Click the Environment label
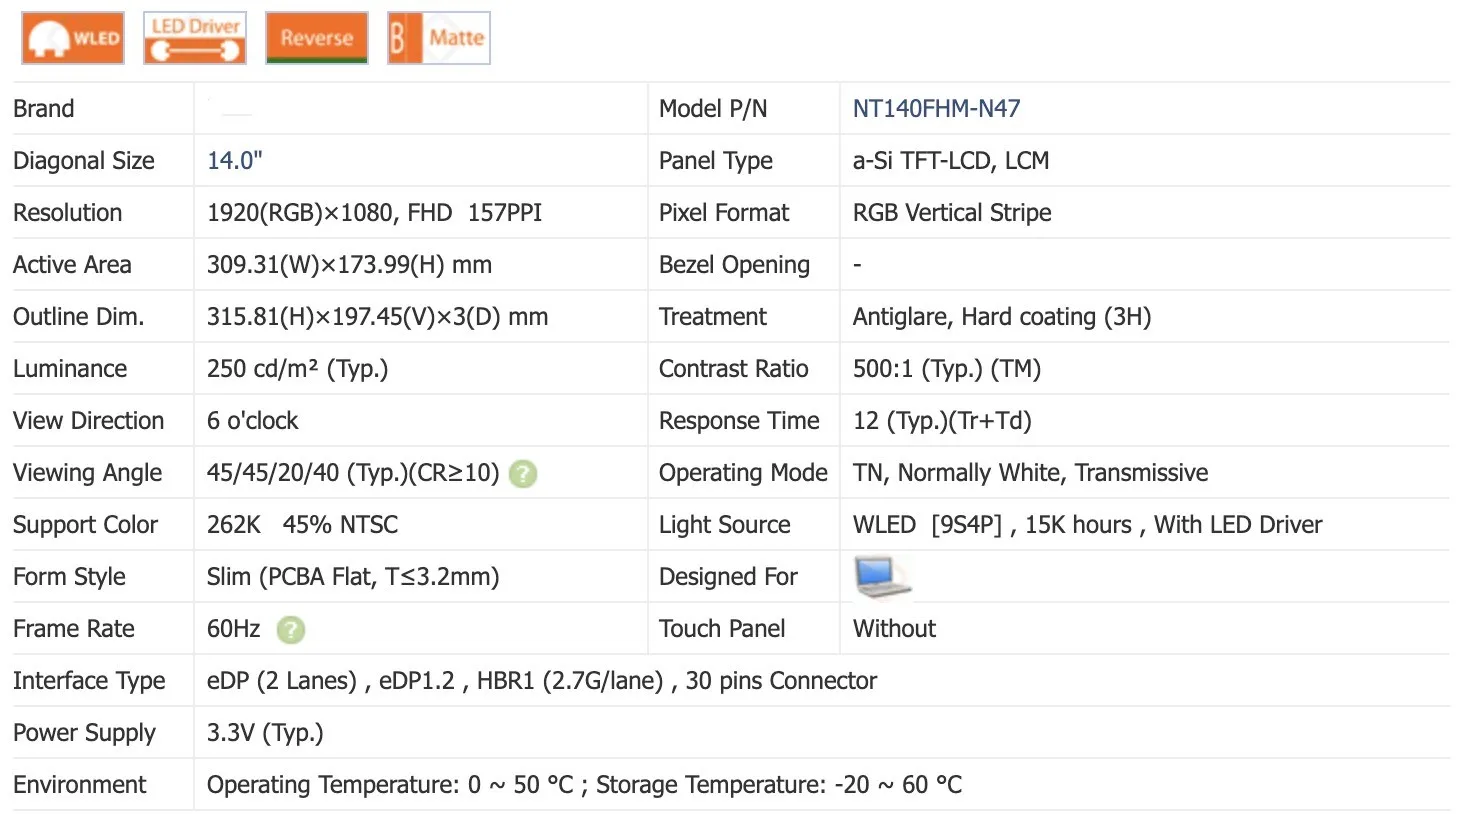Screen dimensions: 1464x814 point(80,785)
